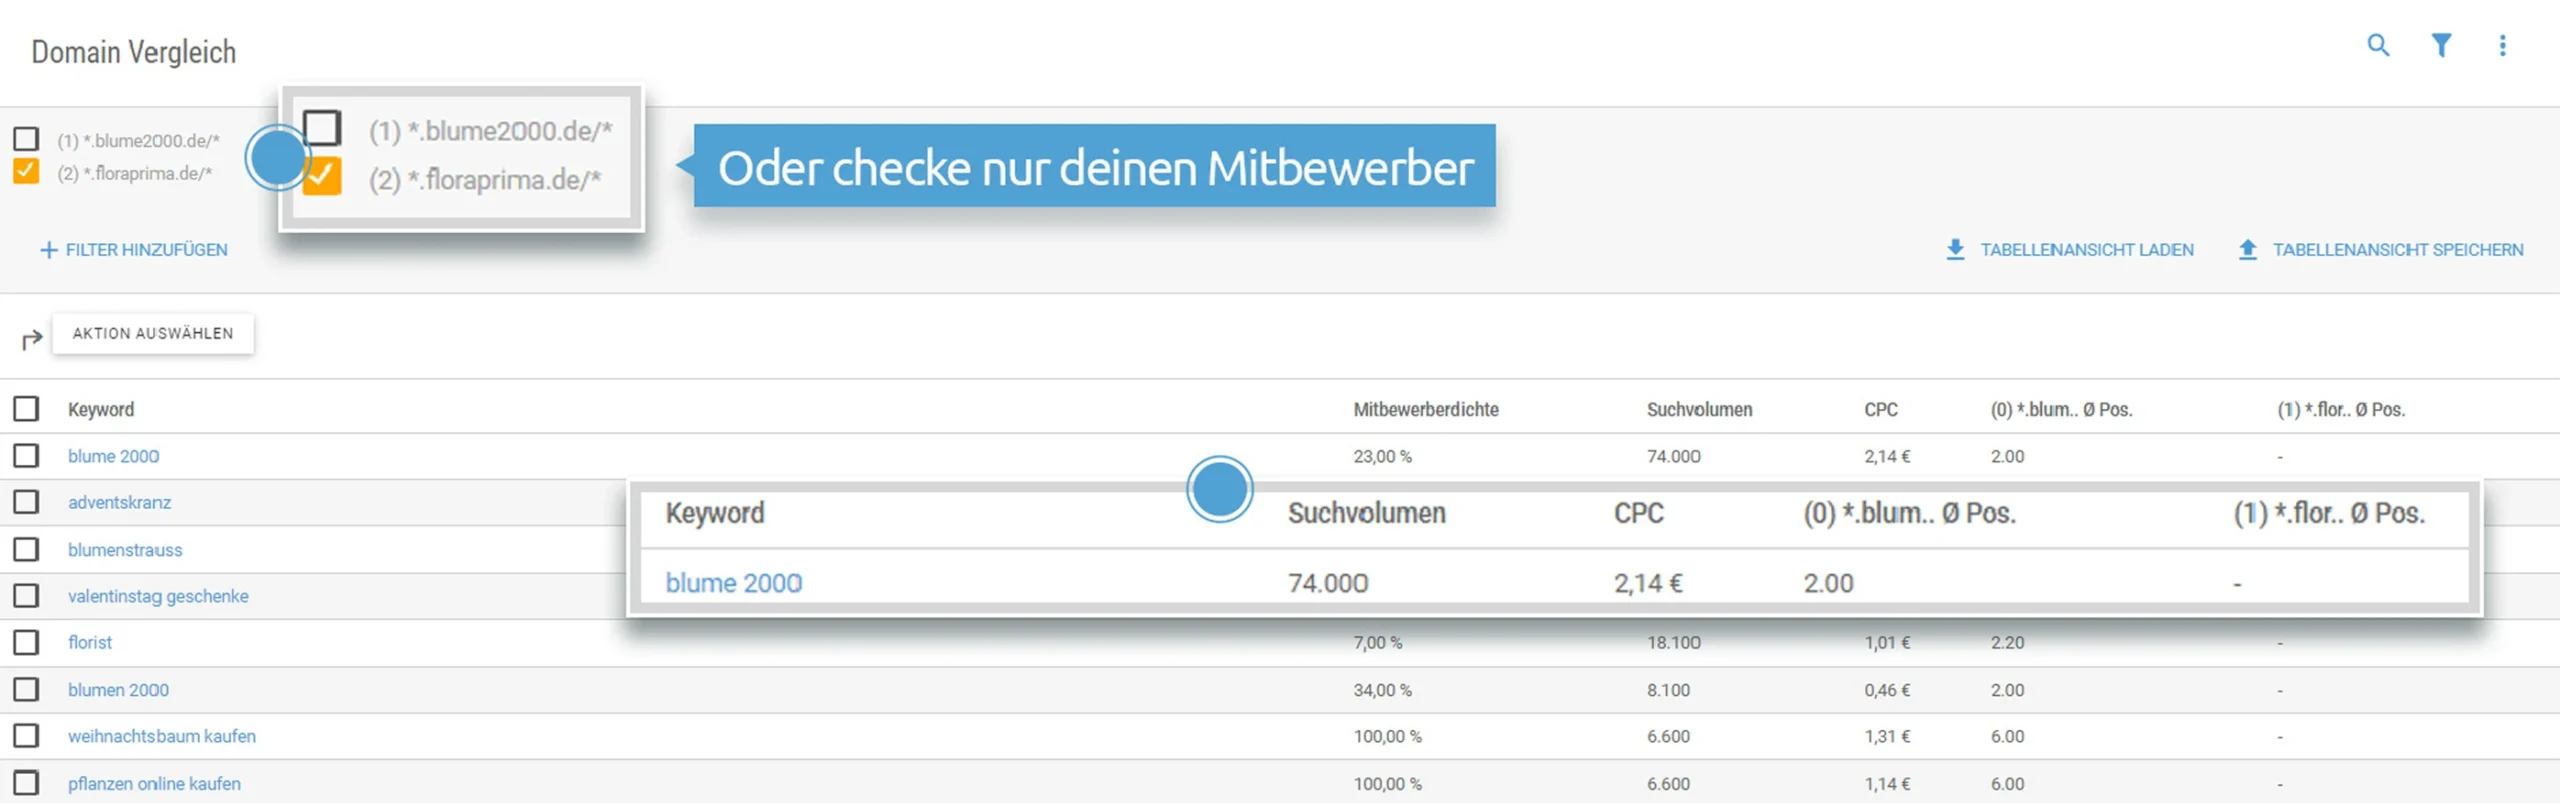The width and height of the screenshot is (2560, 807).
Task: Open the weihnachtsbaum kaufen keyword link
Action: click(162, 736)
